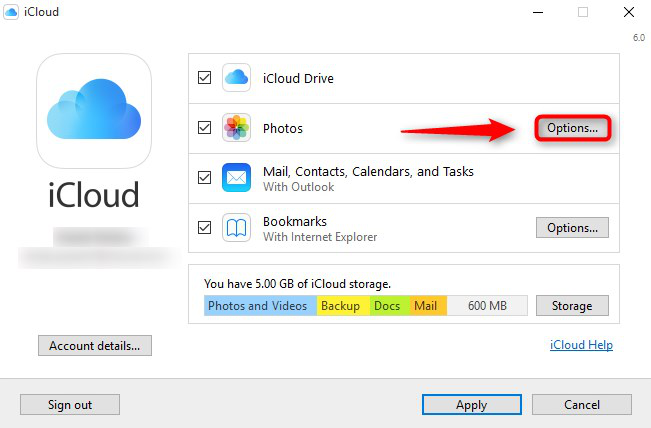651x428 pixels.
Task: Open the iCloud Help link
Action: click(x=581, y=345)
